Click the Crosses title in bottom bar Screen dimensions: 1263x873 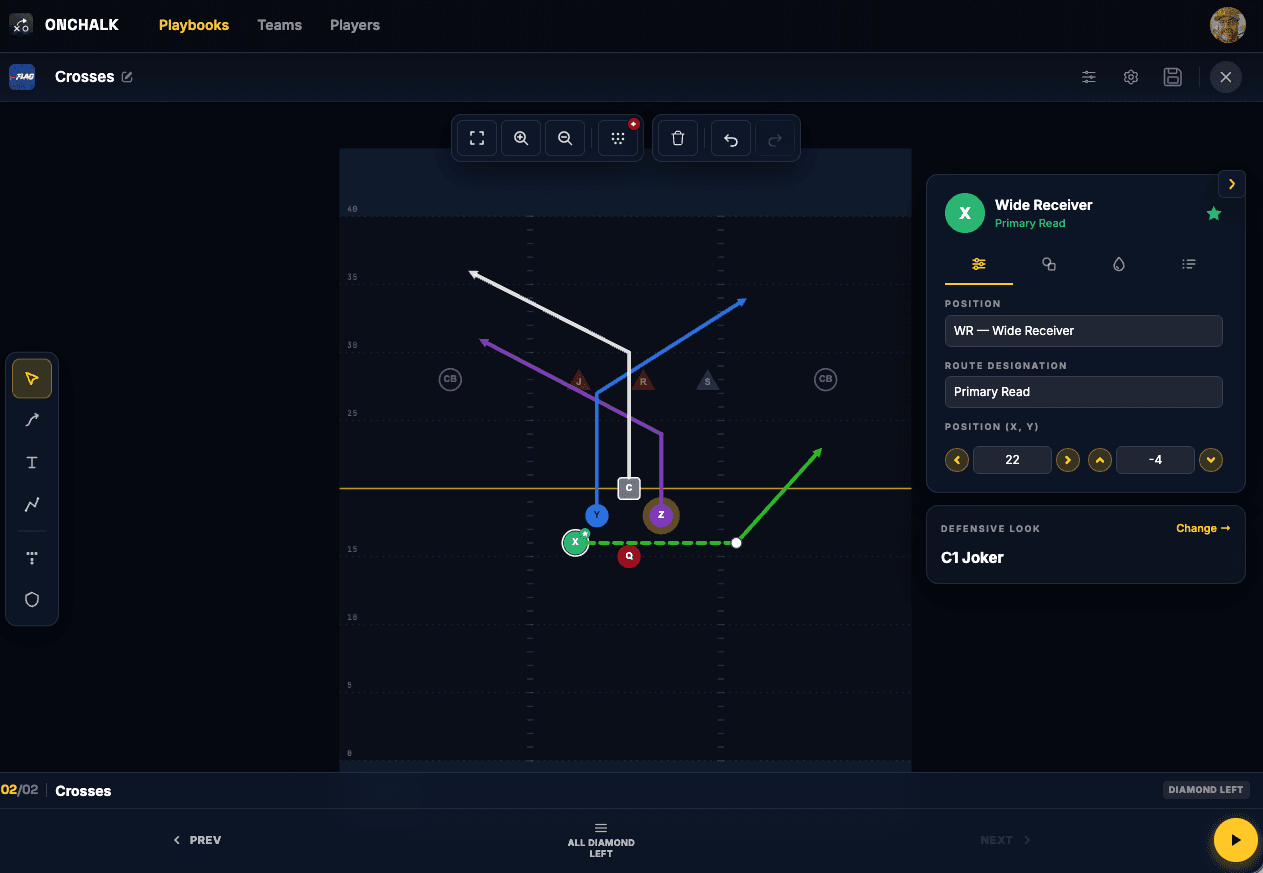[x=83, y=791]
